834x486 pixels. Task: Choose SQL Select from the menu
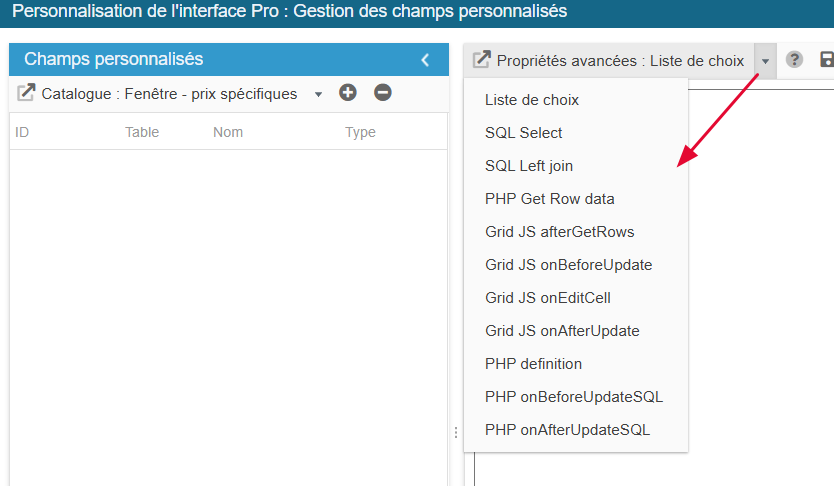524,133
